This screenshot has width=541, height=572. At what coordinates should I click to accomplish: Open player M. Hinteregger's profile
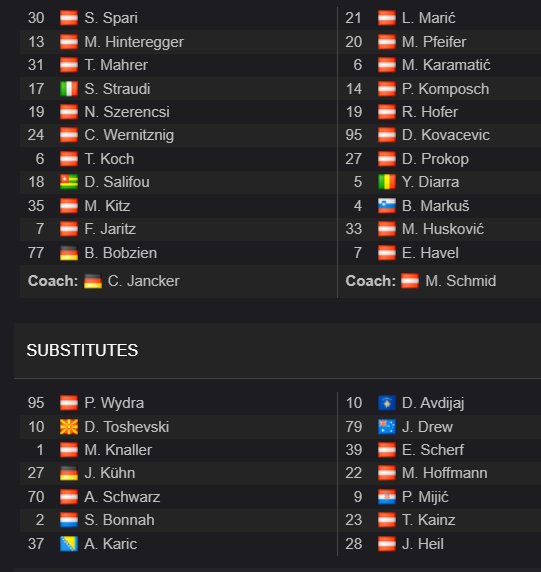(x=134, y=42)
